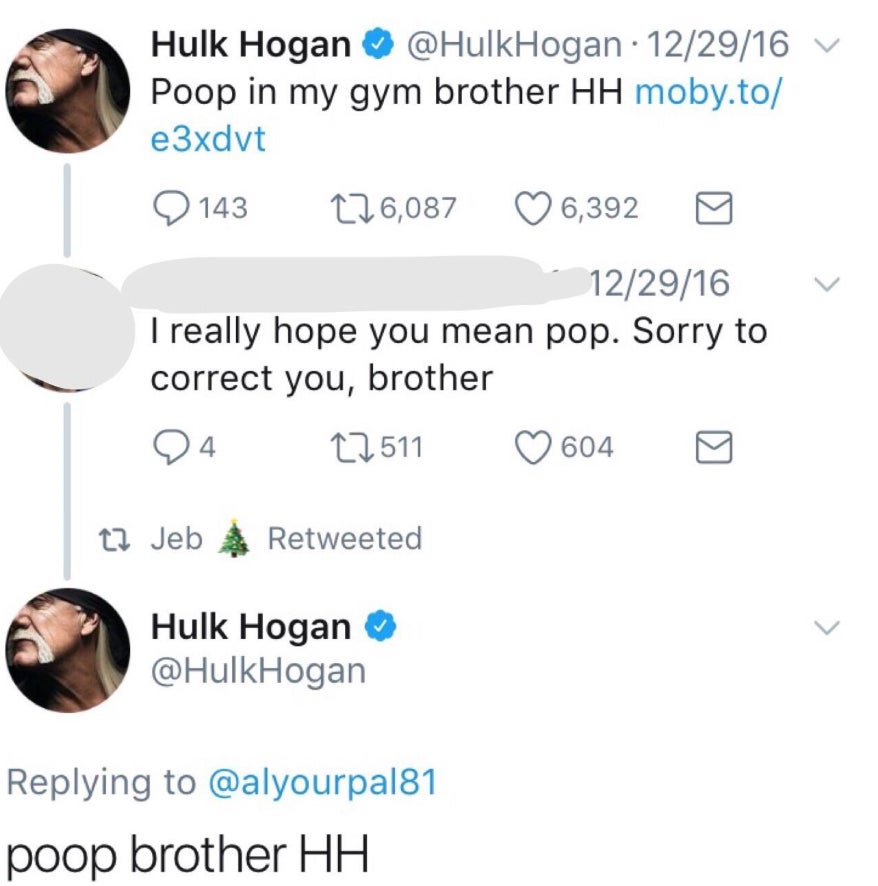
Task: Reply to the 'I really hope you mean pop' tweet
Action: (171, 448)
